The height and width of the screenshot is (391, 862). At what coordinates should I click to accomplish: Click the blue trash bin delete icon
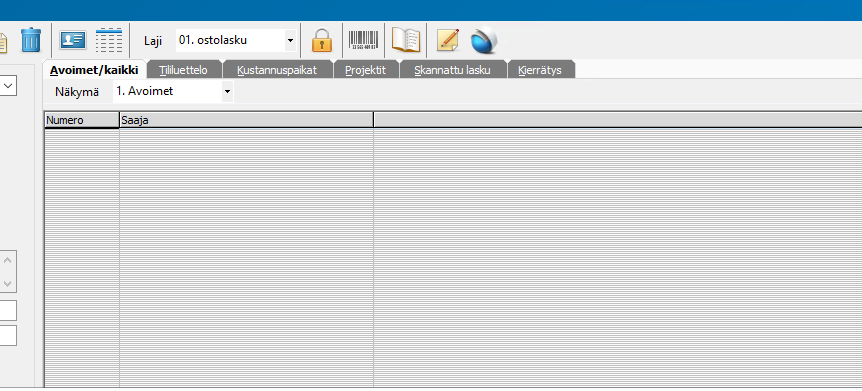tap(31, 41)
